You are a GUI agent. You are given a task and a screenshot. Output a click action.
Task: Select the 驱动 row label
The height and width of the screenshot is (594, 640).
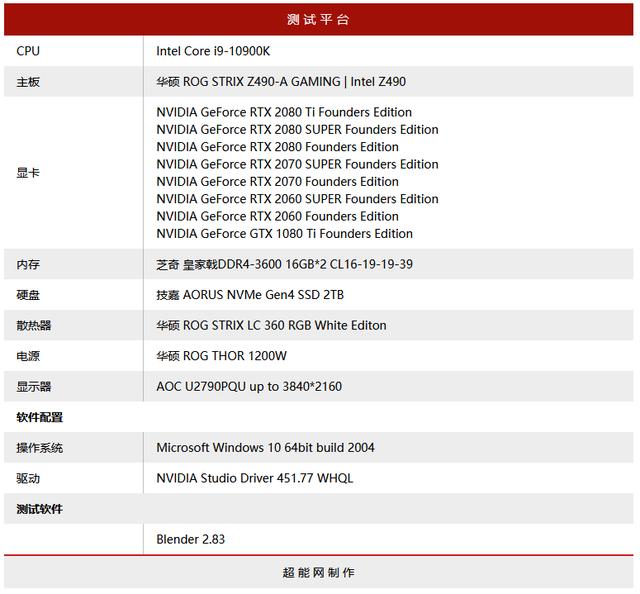28,478
